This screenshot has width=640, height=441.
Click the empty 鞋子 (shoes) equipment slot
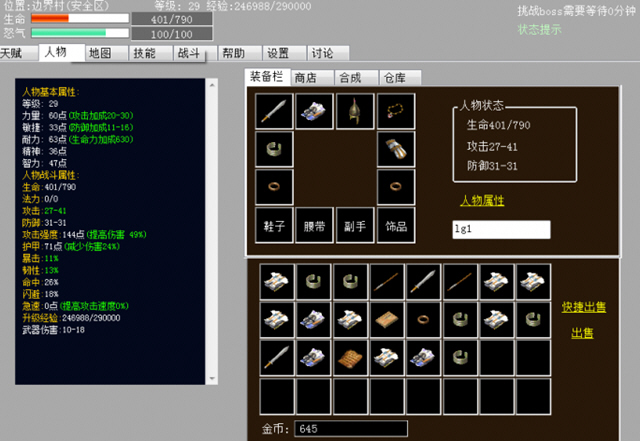pyautogui.click(x=273, y=226)
